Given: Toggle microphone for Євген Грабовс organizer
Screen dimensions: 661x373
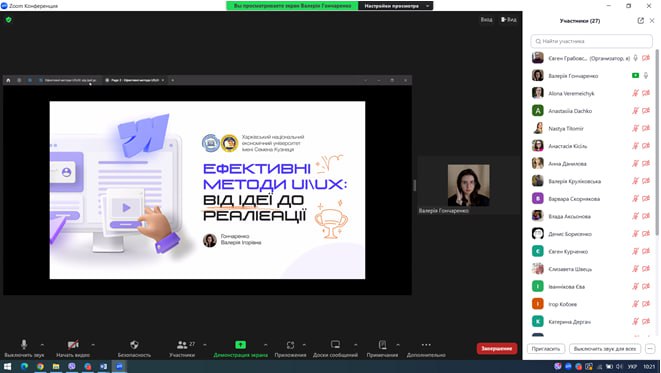Looking at the screenshot, I should [636, 58].
